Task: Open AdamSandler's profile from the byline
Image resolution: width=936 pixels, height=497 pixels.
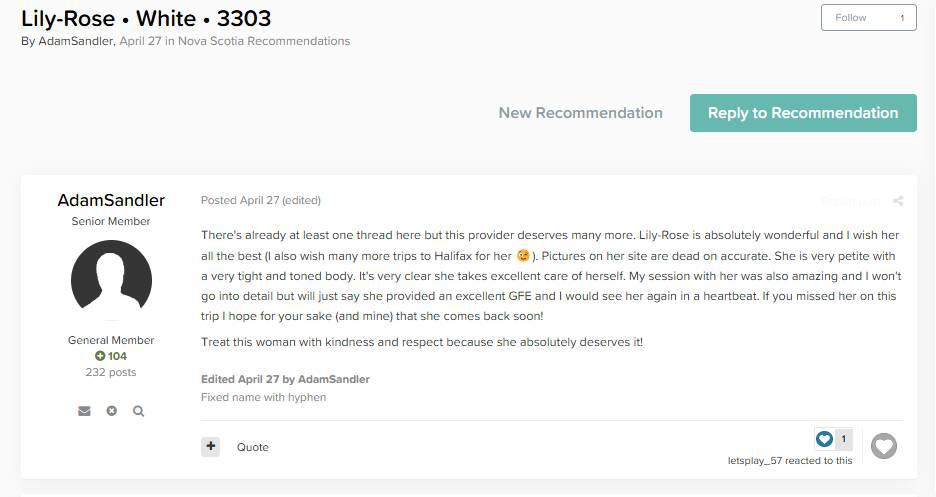Action: pyautogui.click(x=75, y=41)
